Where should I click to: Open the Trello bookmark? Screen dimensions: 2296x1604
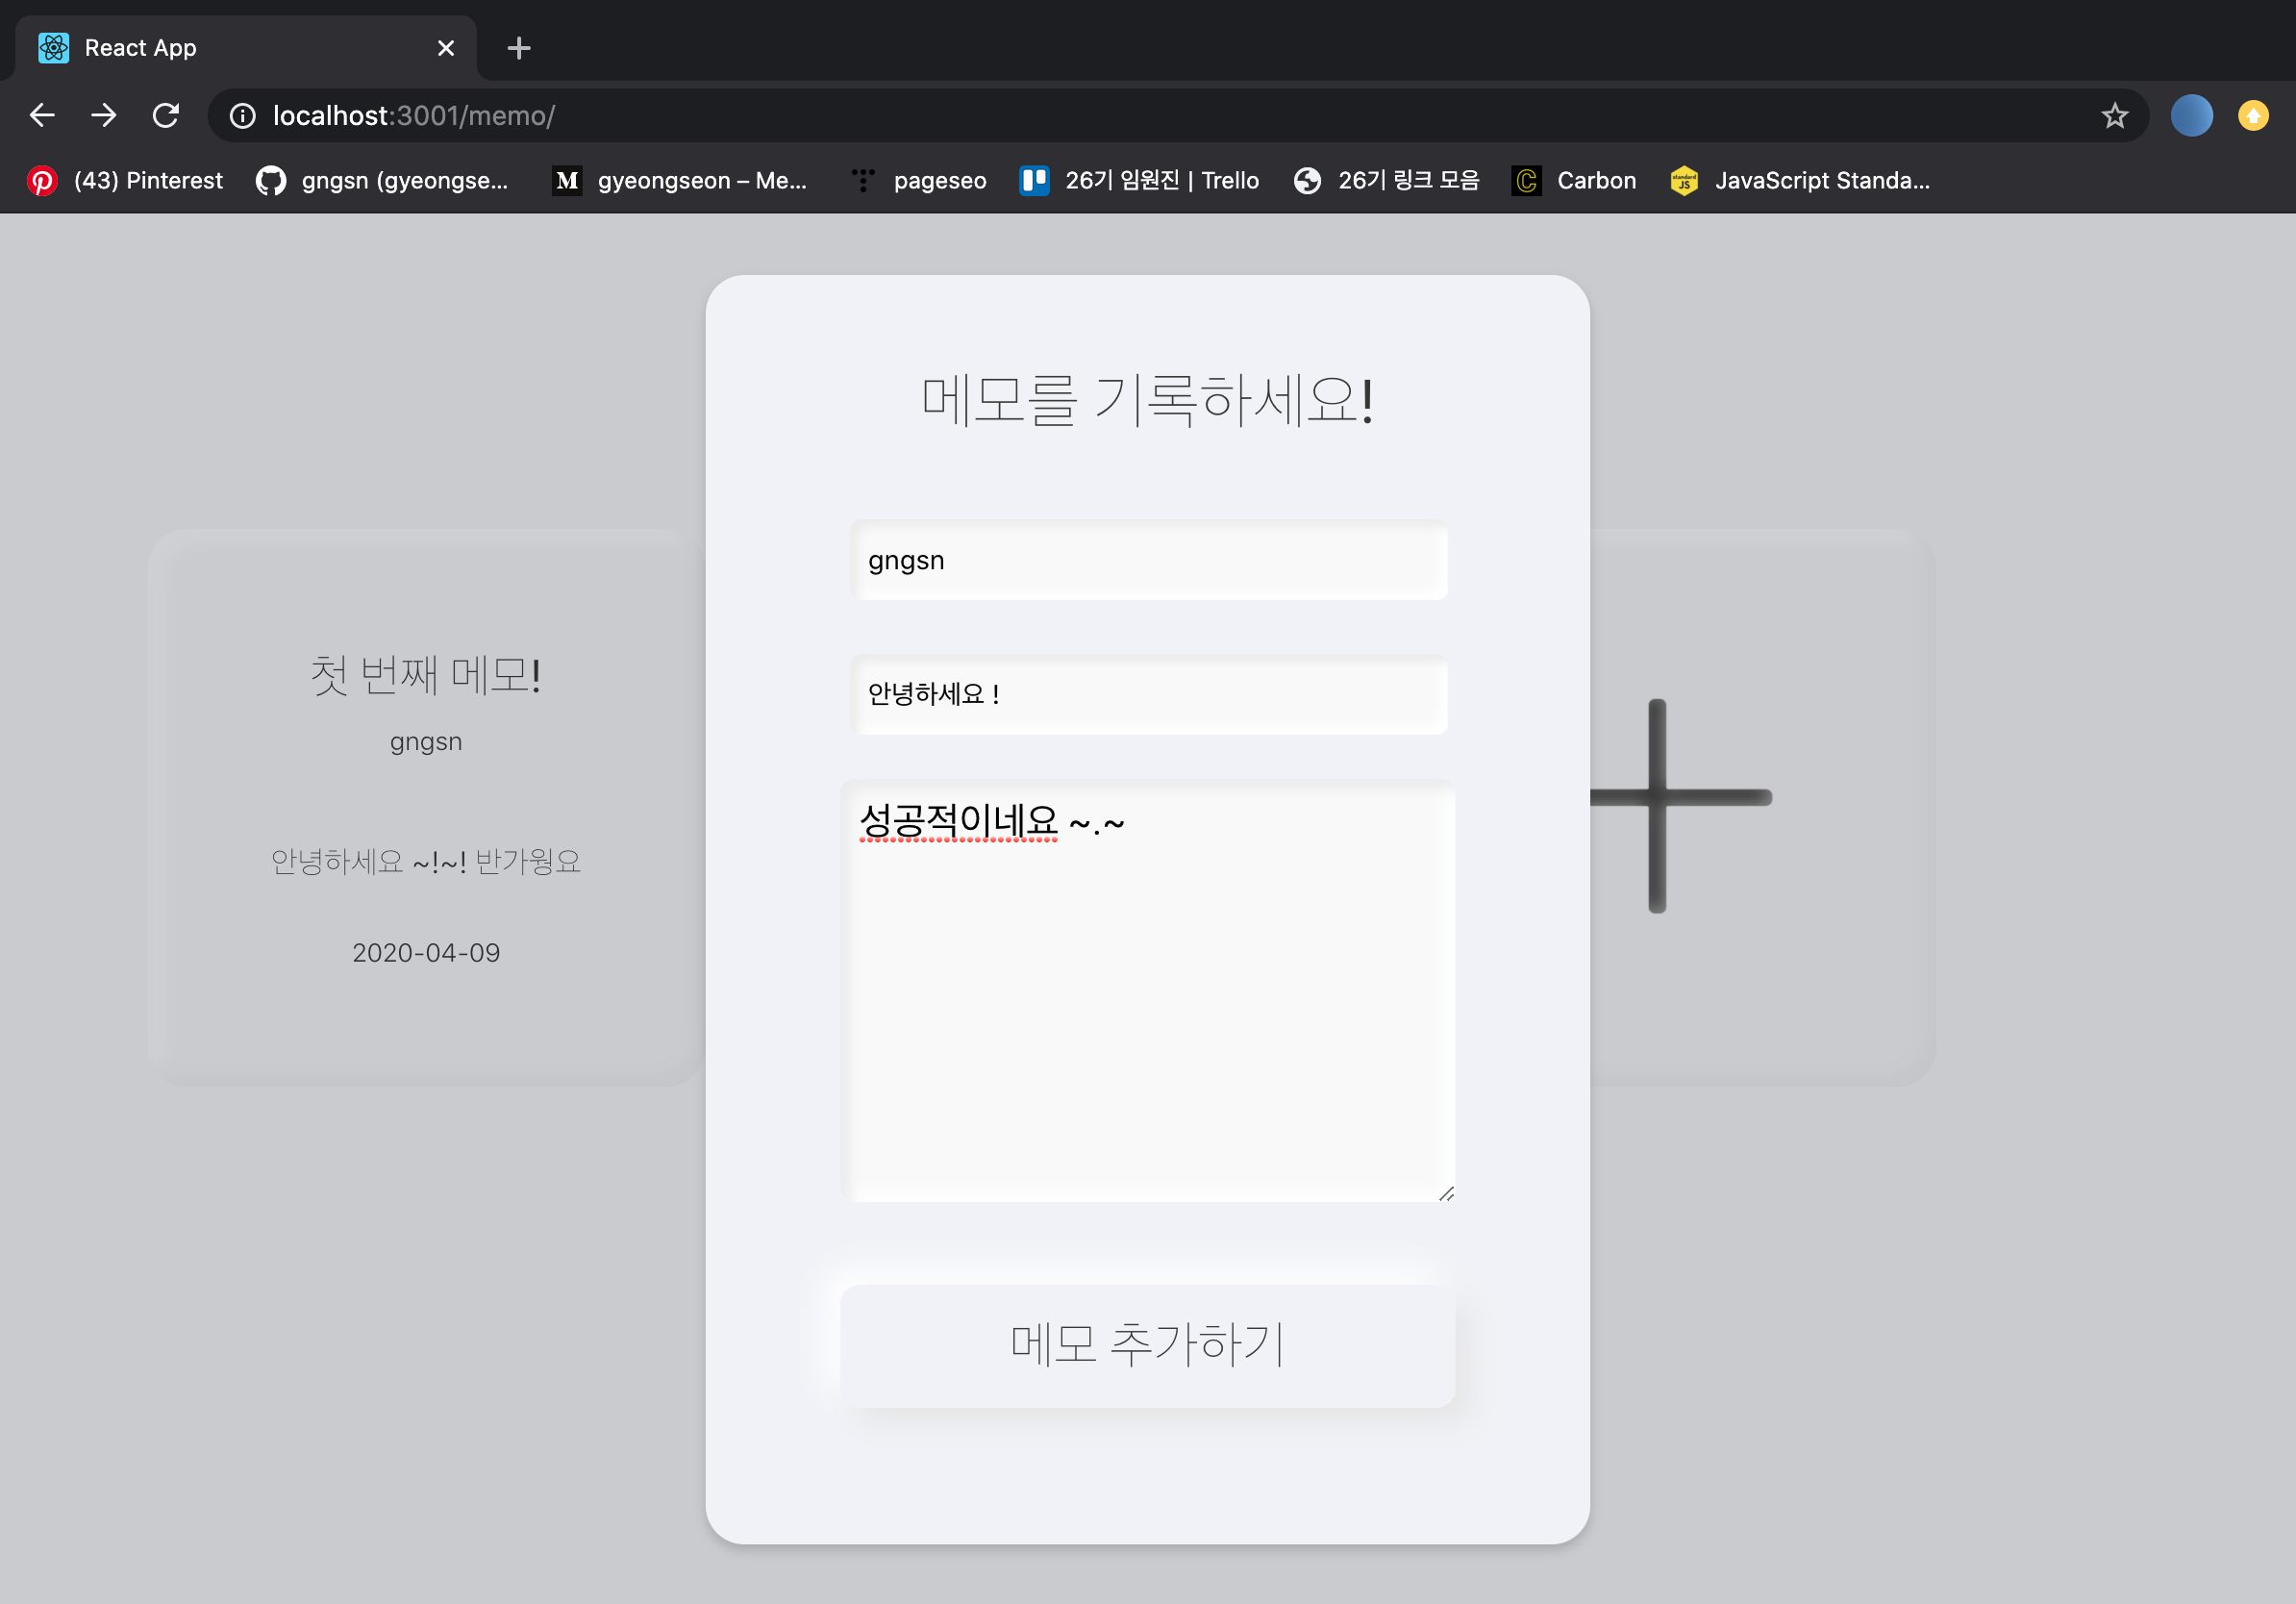(1139, 181)
